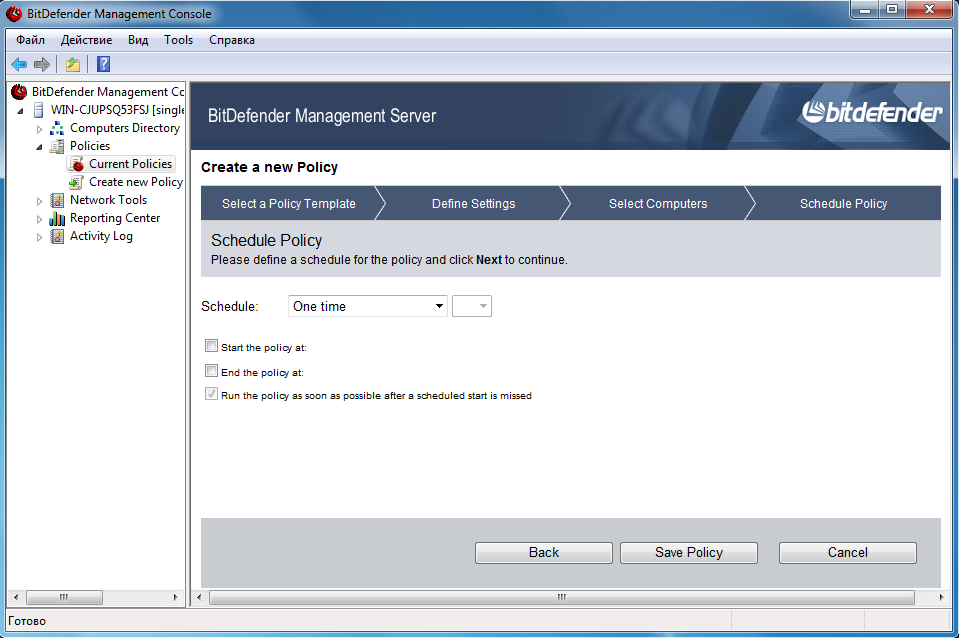Click the bitdefender logo in banner
The height and width of the screenshot is (638, 959).
(872, 113)
